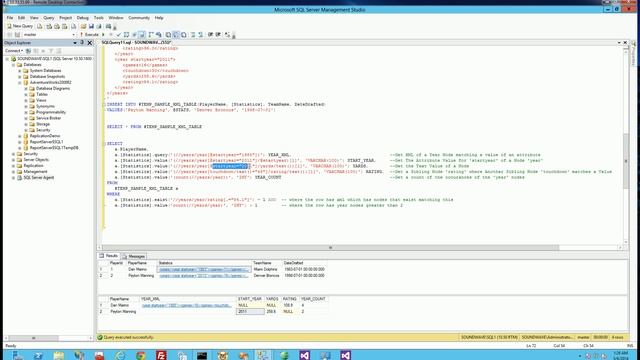640x360 pixels.
Task: Click the Database Engine Query icon beside New Query
Action: [x=40, y=26]
